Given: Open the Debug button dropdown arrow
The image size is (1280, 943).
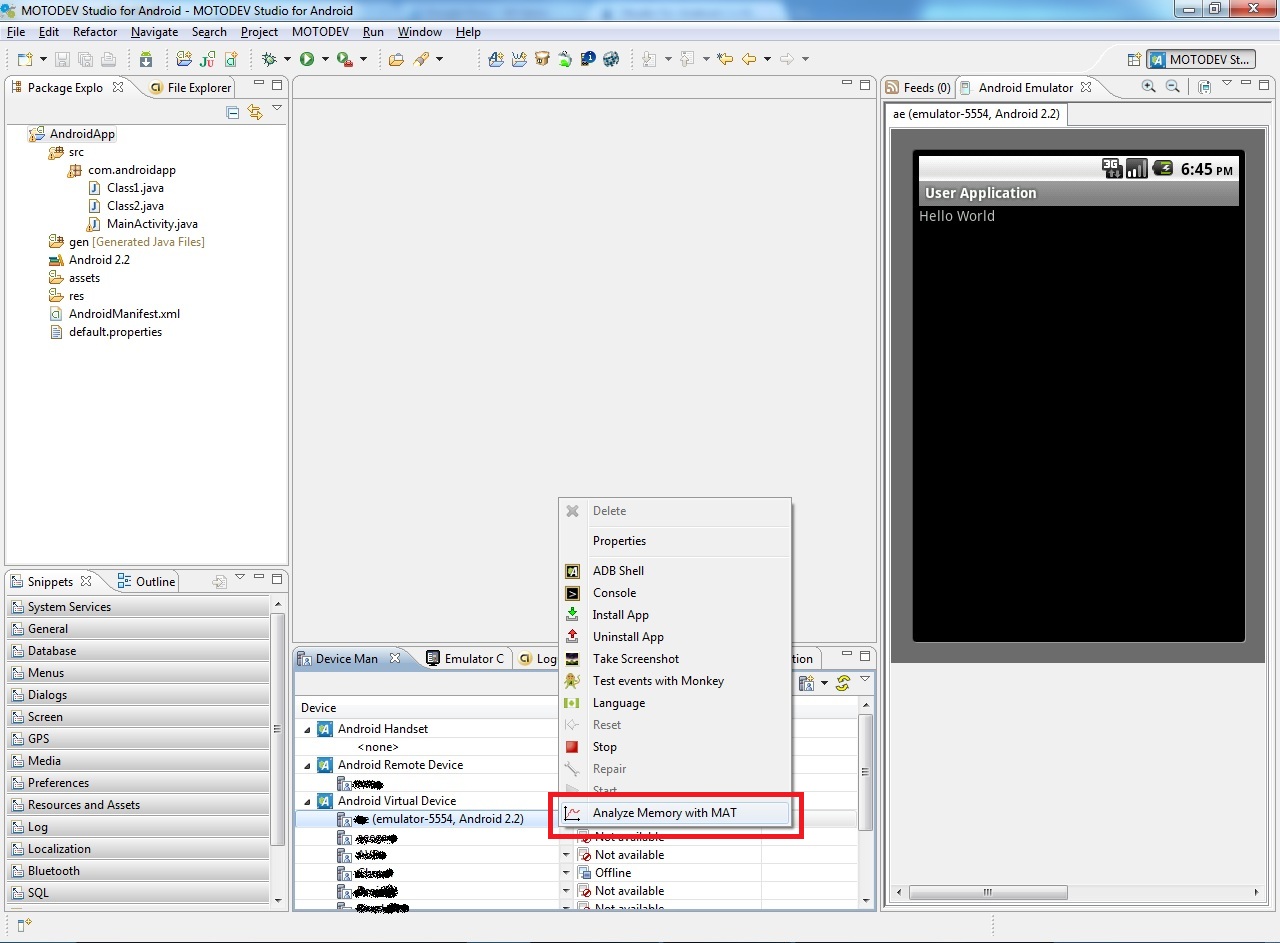Looking at the screenshot, I should pyautogui.click(x=287, y=60).
